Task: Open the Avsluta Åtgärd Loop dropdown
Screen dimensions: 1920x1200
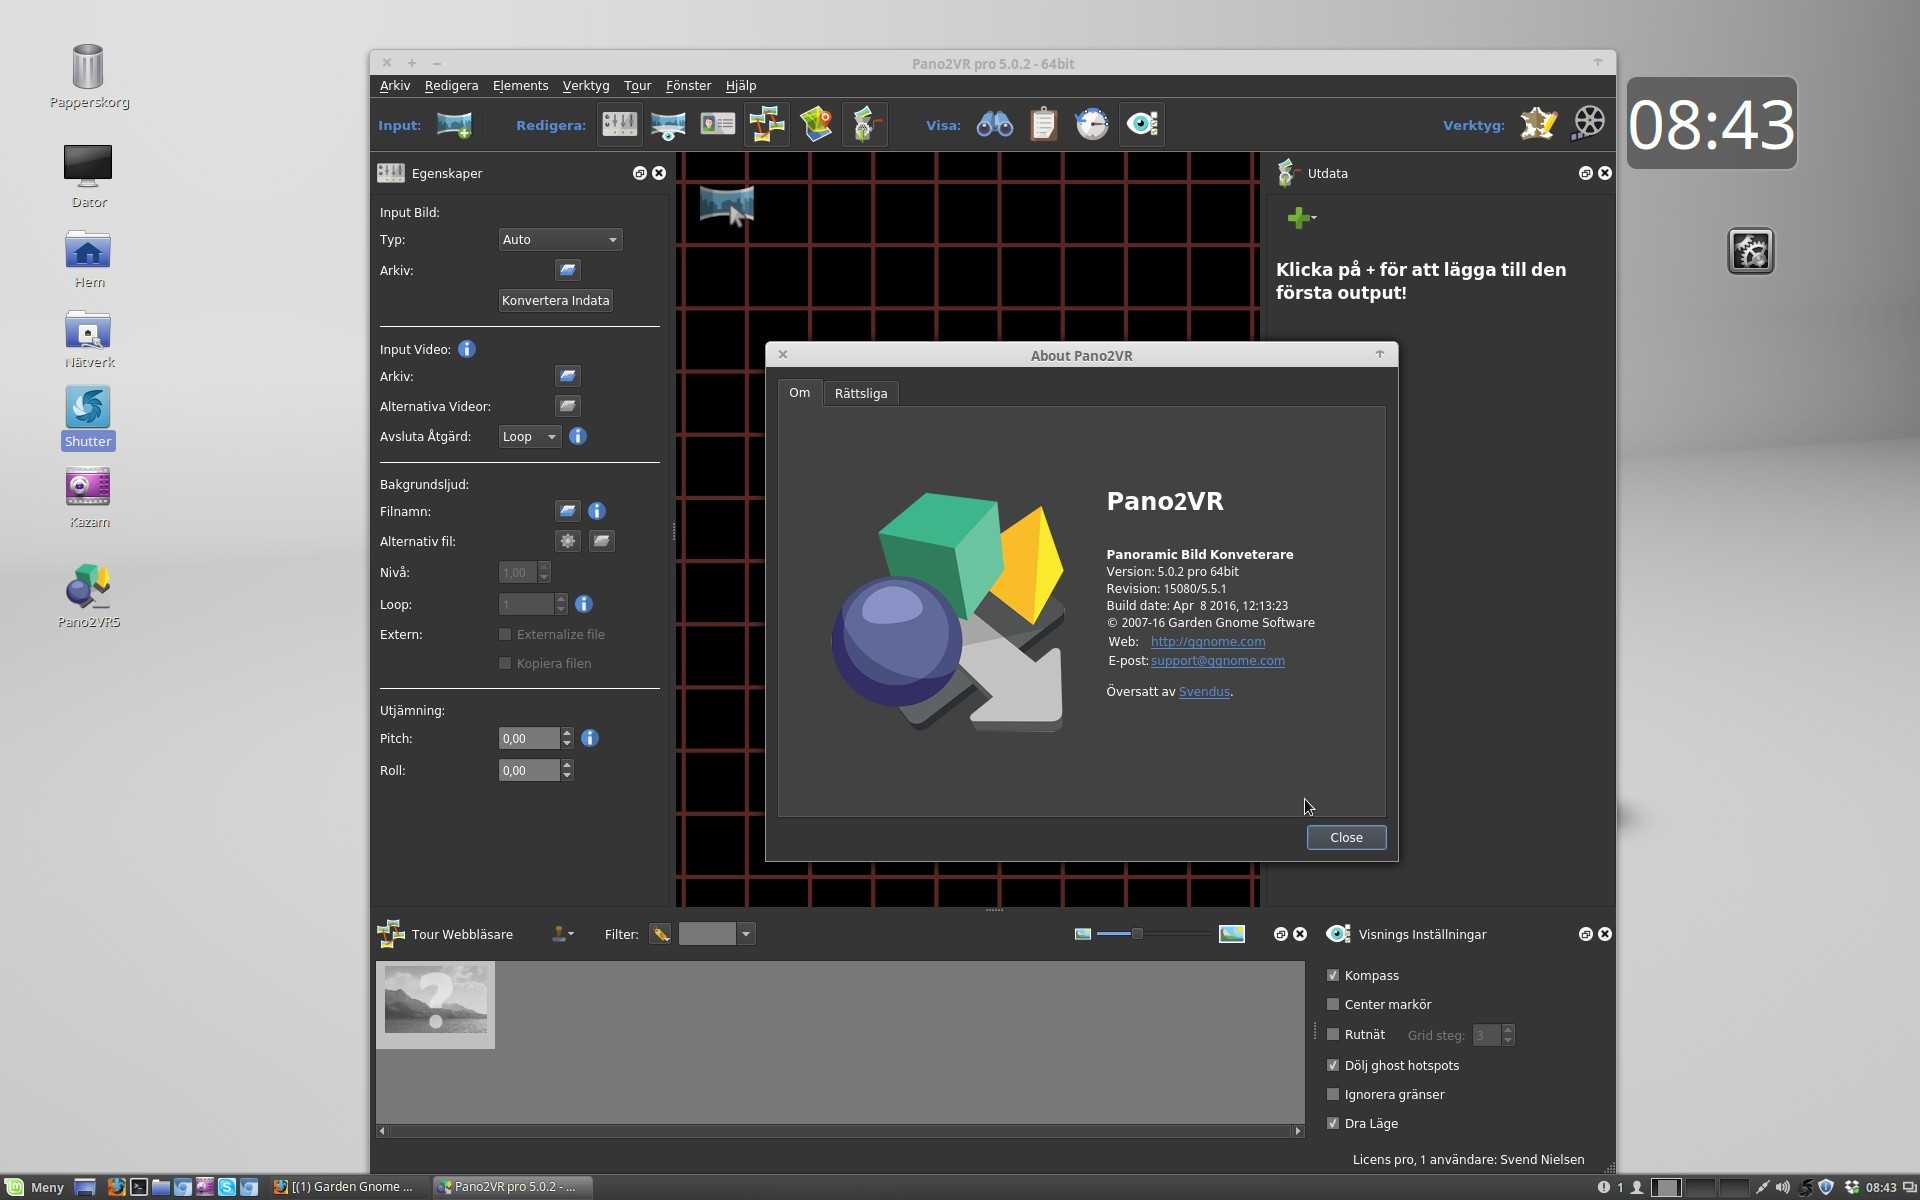Action: pyautogui.click(x=530, y=437)
